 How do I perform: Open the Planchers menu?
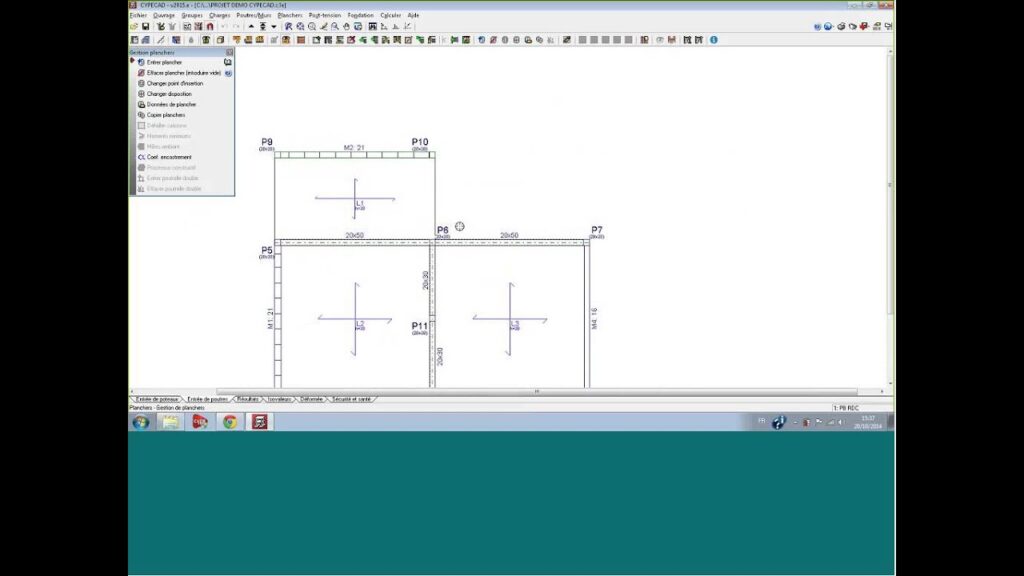pos(290,16)
